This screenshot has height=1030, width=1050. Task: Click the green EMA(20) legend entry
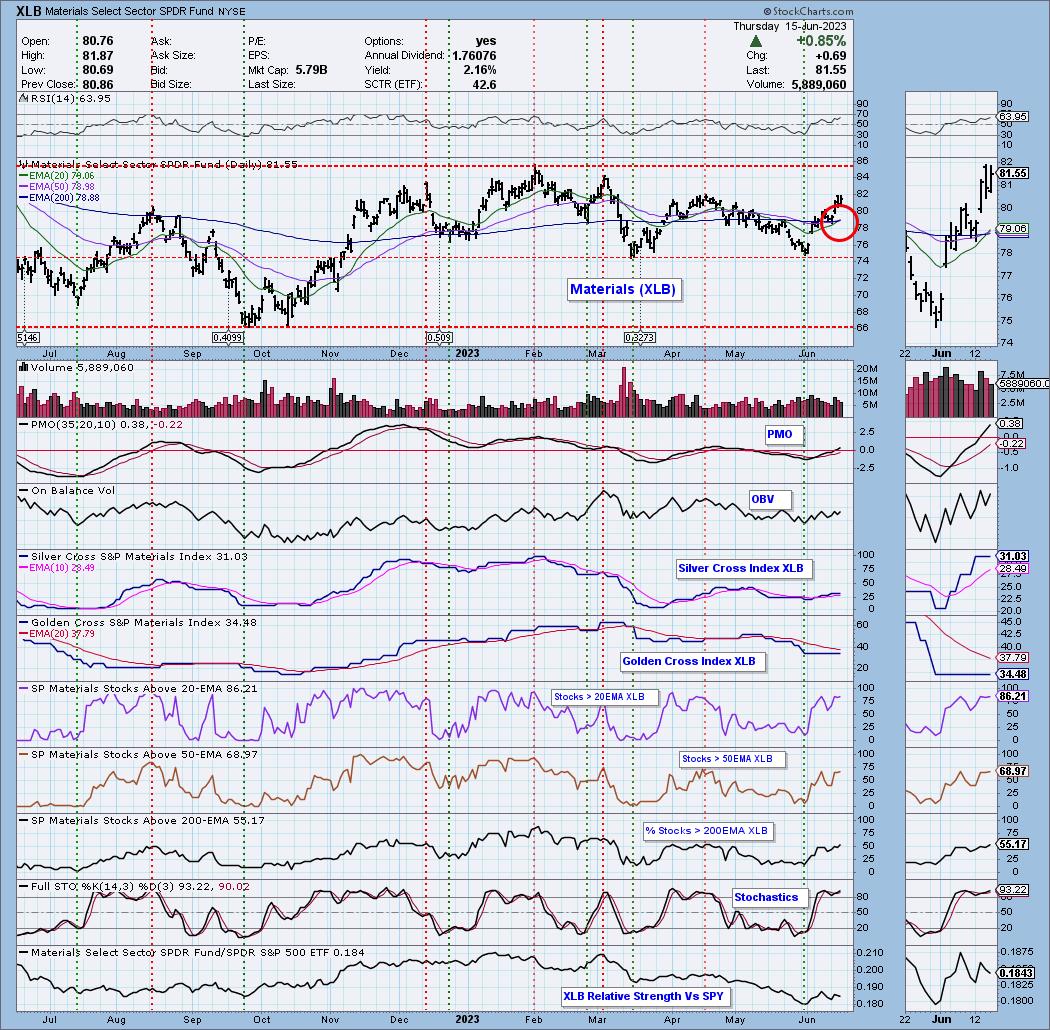[x=57, y=175]
